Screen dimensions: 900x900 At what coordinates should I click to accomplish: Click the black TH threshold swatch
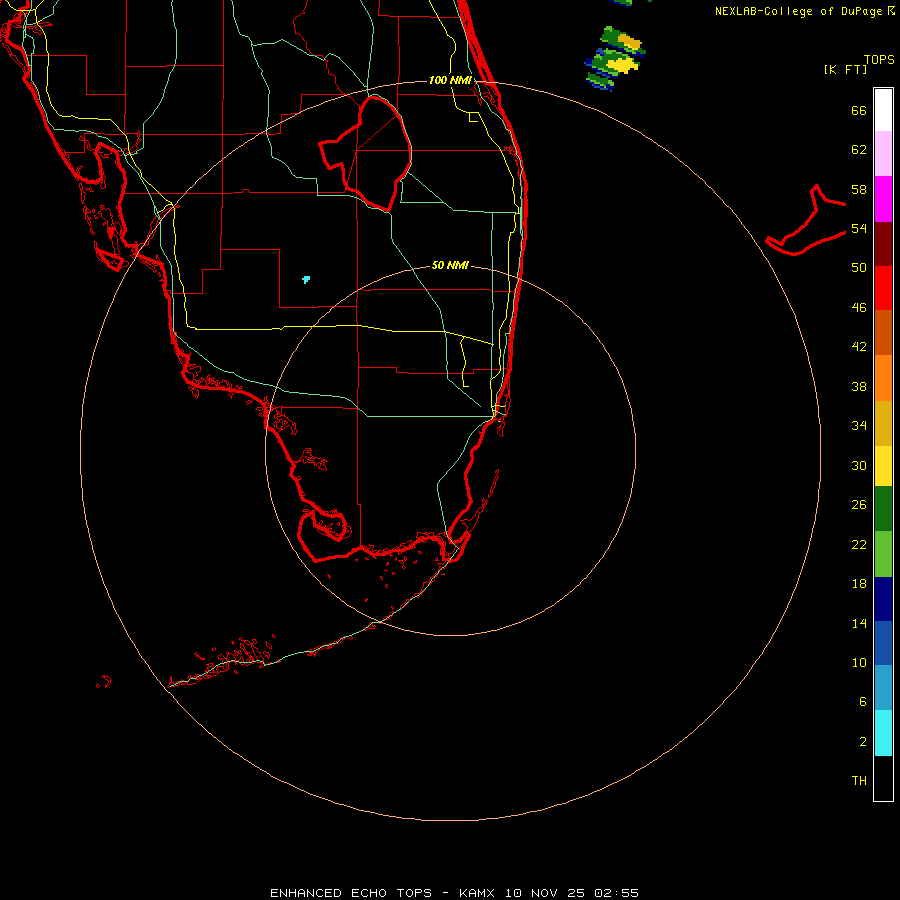[x=883, y=778]
